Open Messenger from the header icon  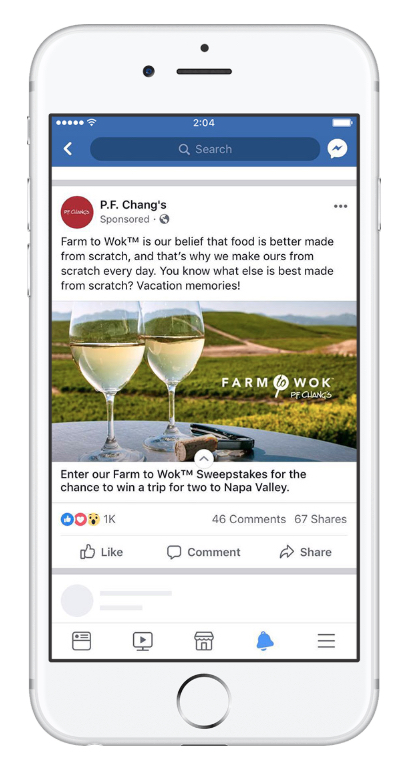click(337, 149)
